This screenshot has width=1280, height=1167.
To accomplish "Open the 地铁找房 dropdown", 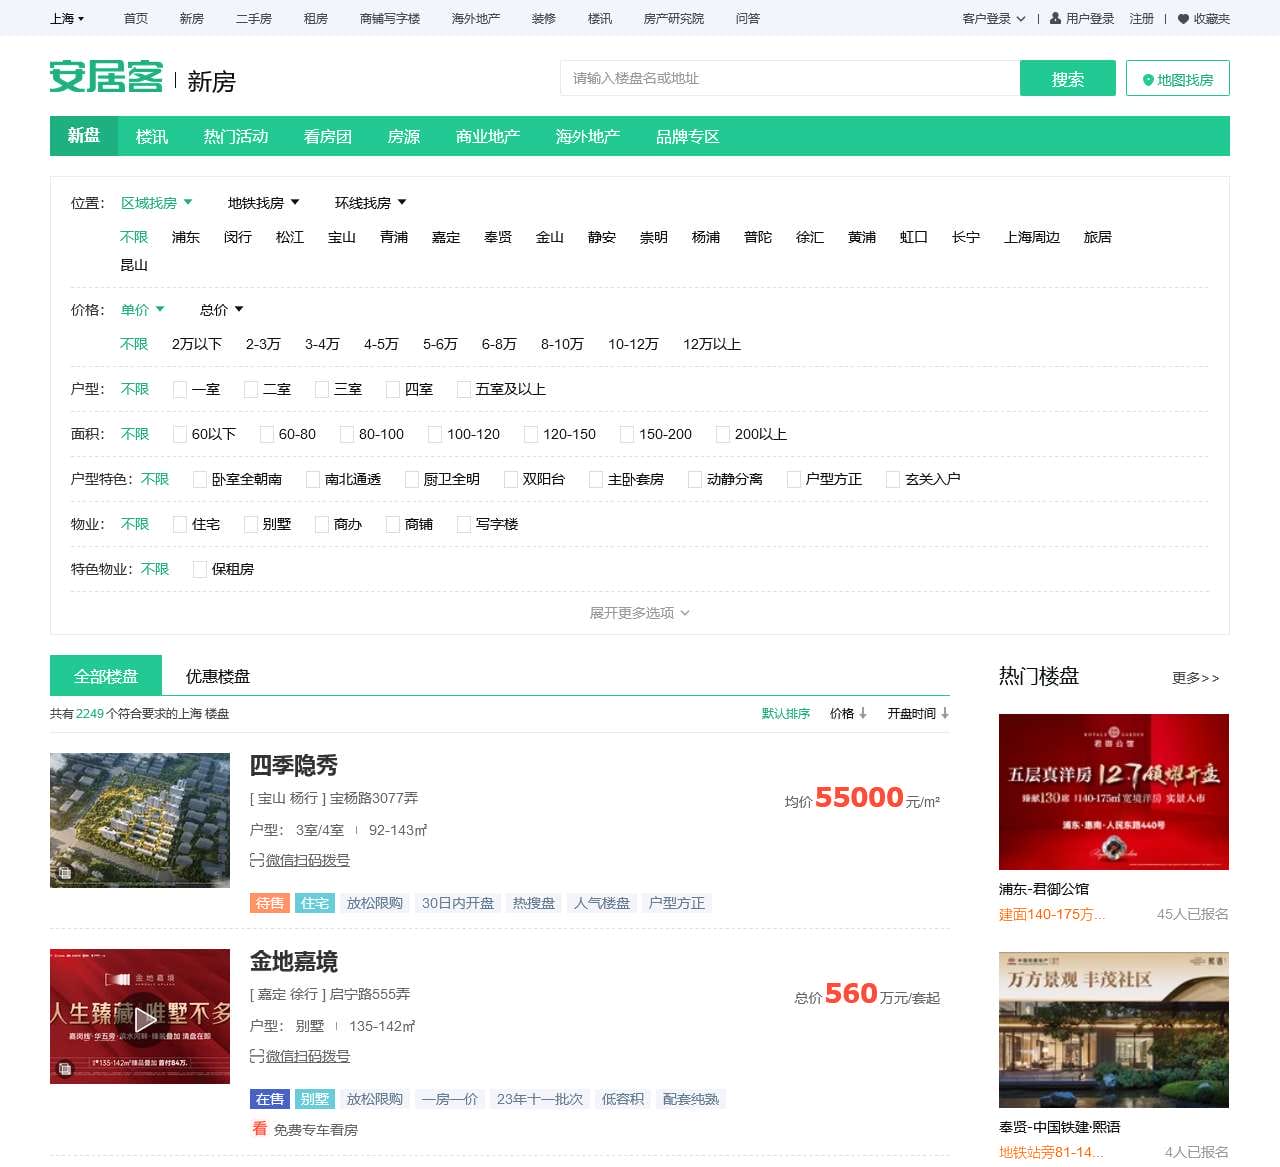I will click(x=263, y=202).
